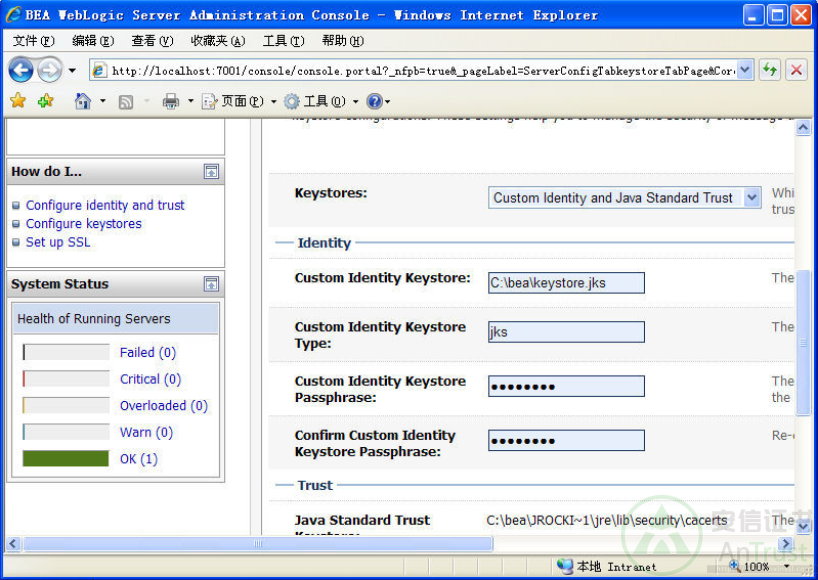Screen dimensions: 818x580
Task: Expand the address bar URL dropdown
Action: pos(745,70)
